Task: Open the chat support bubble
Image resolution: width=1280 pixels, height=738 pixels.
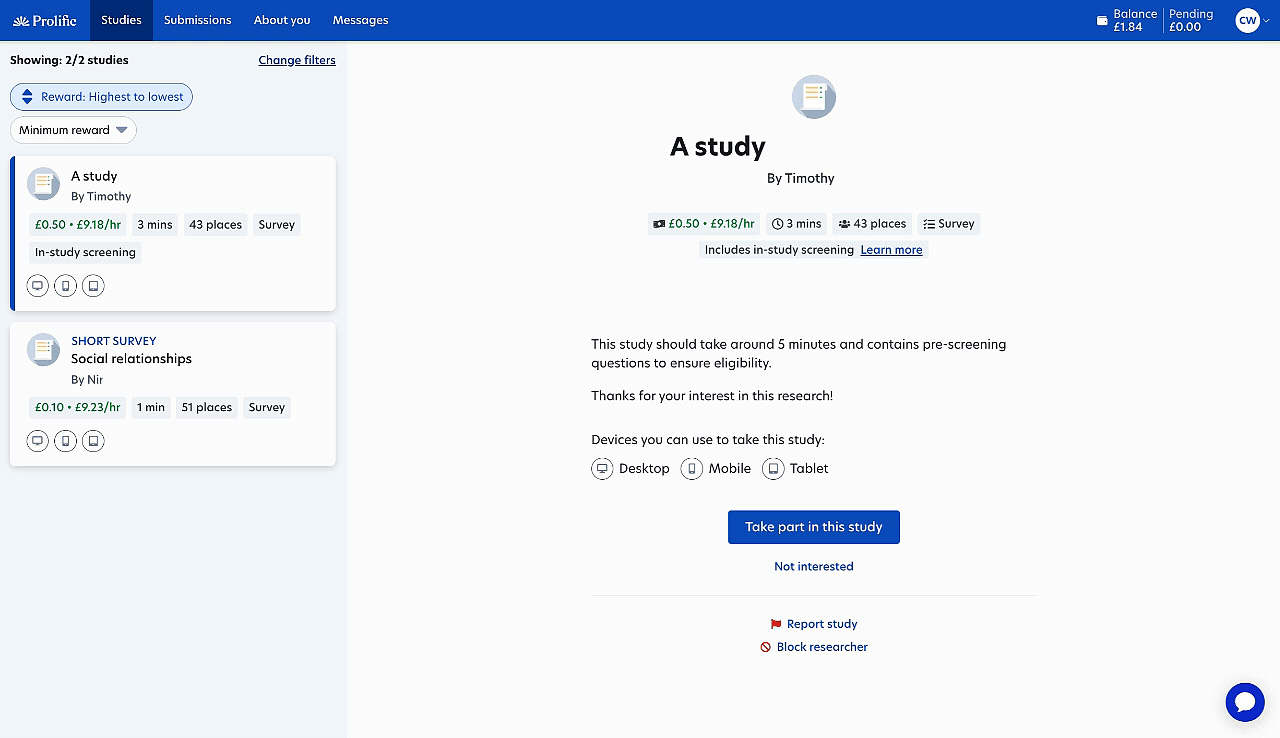Action: (x=1245, y=702)
